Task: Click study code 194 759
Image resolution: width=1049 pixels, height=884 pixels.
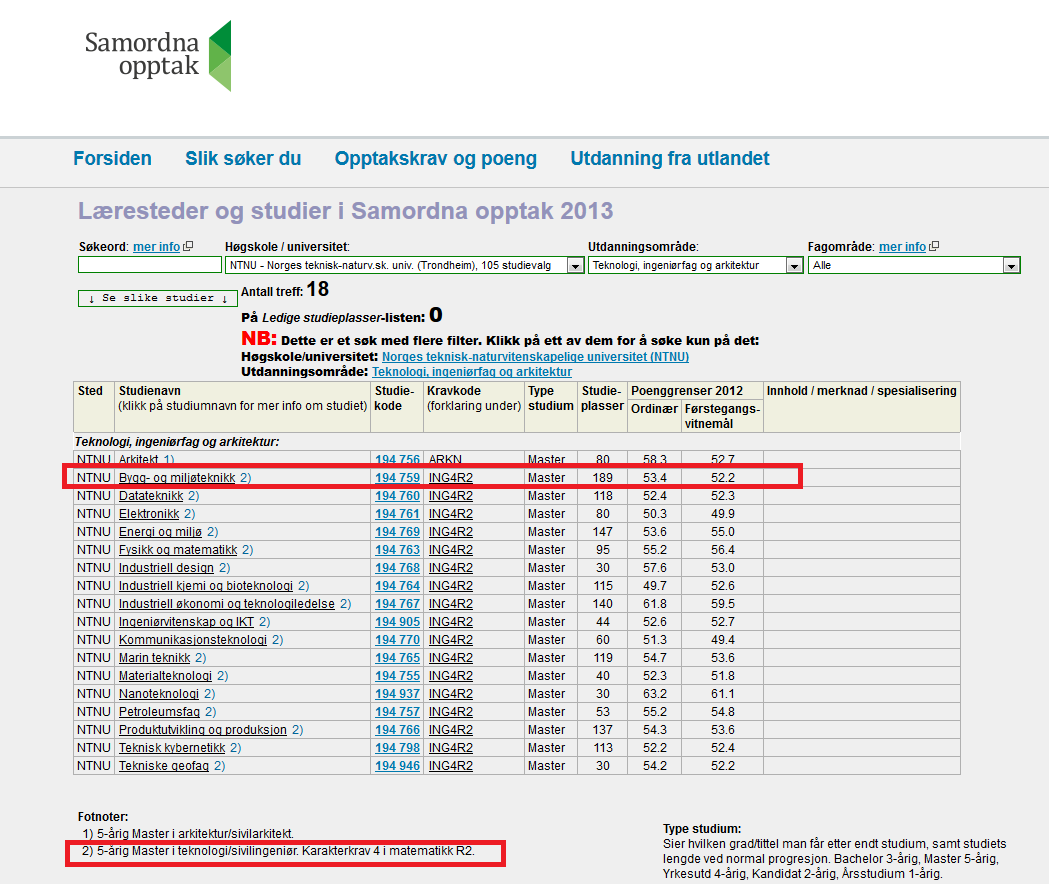Action: 397,478
